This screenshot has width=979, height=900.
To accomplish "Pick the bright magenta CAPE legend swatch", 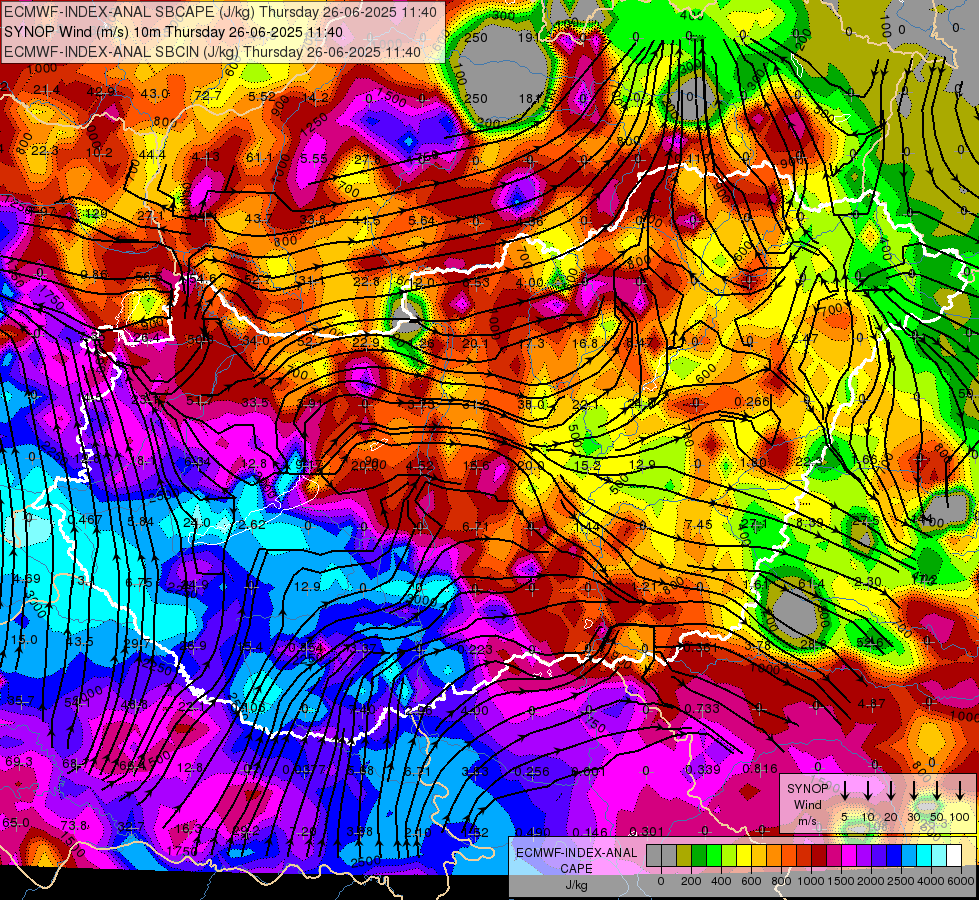I will pyautogui.click(x=849, y=856).
